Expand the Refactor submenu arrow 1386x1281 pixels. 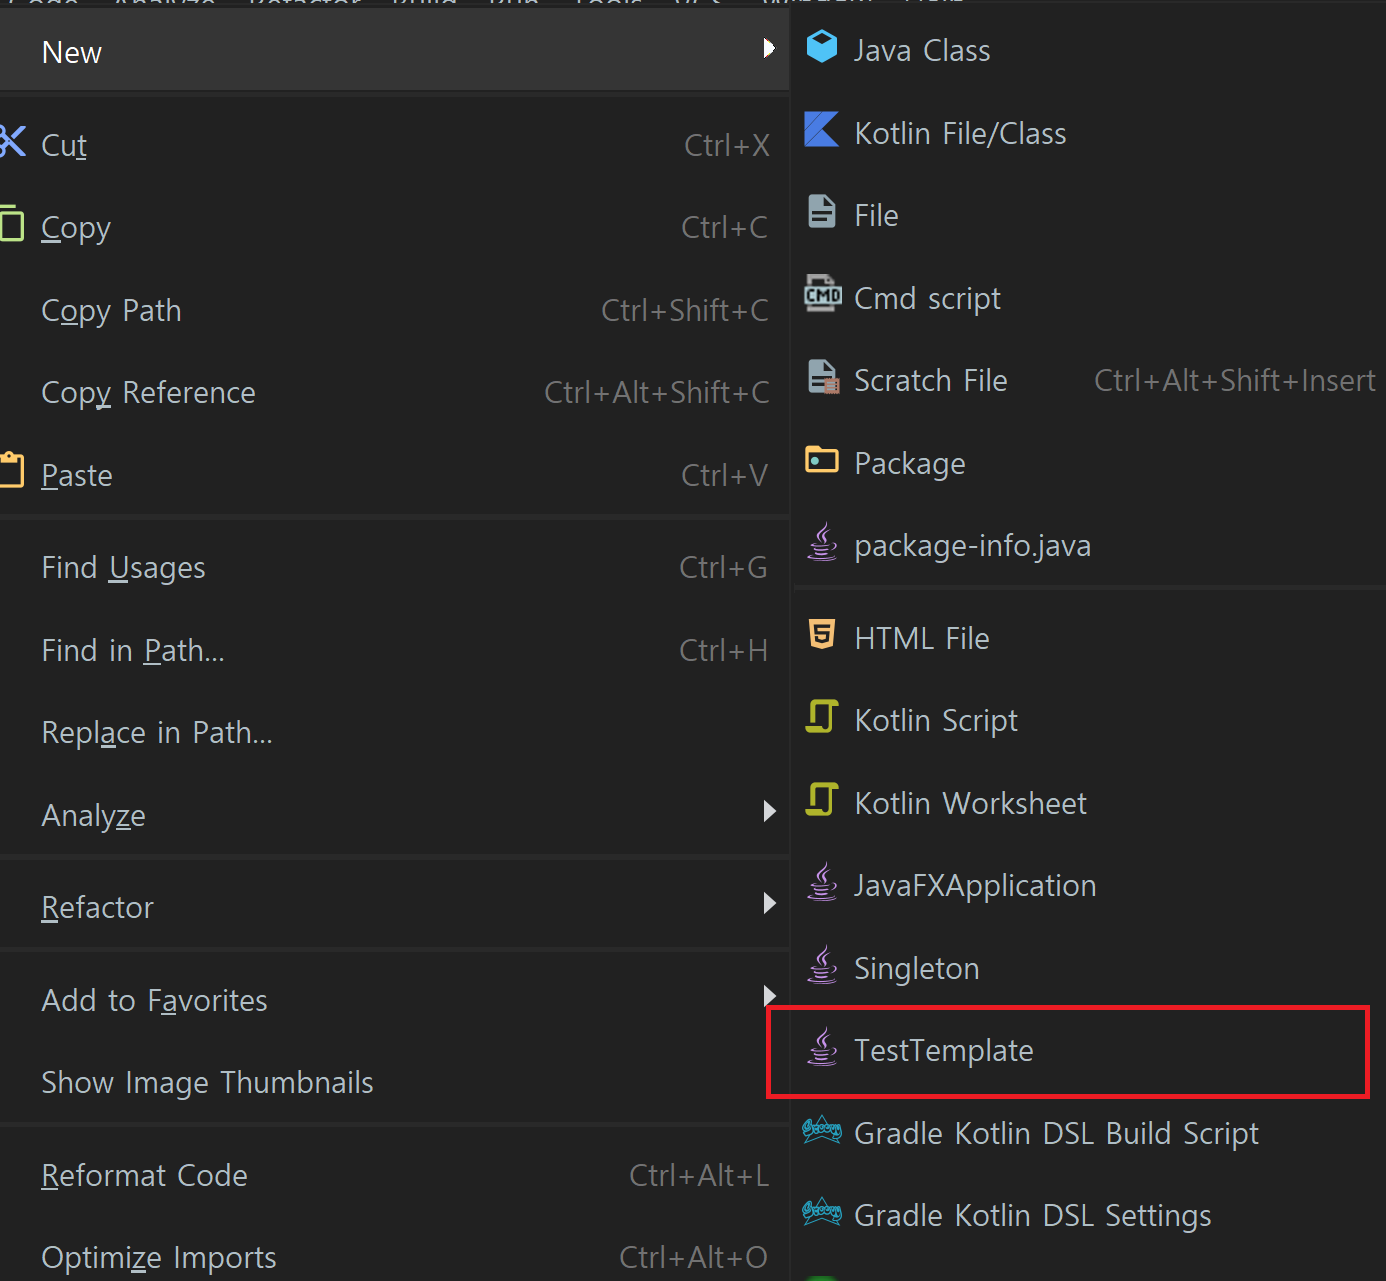point(769,903)
